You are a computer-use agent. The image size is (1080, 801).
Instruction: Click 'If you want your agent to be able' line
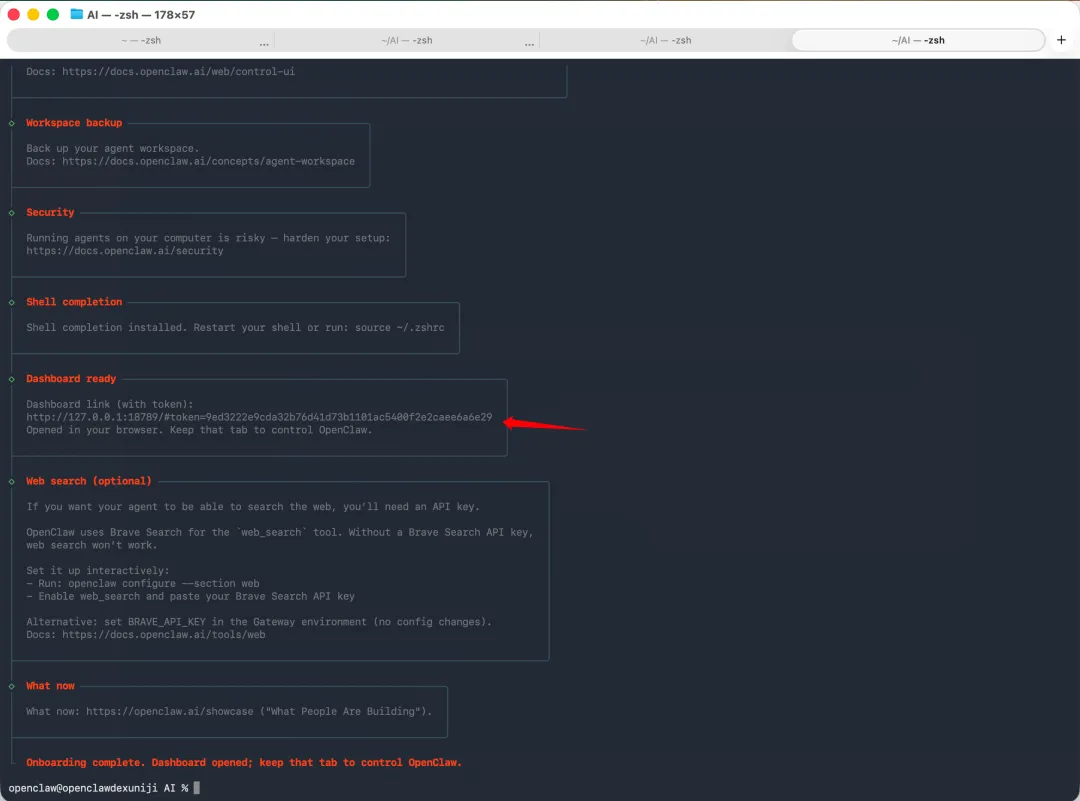pos(253,506)
